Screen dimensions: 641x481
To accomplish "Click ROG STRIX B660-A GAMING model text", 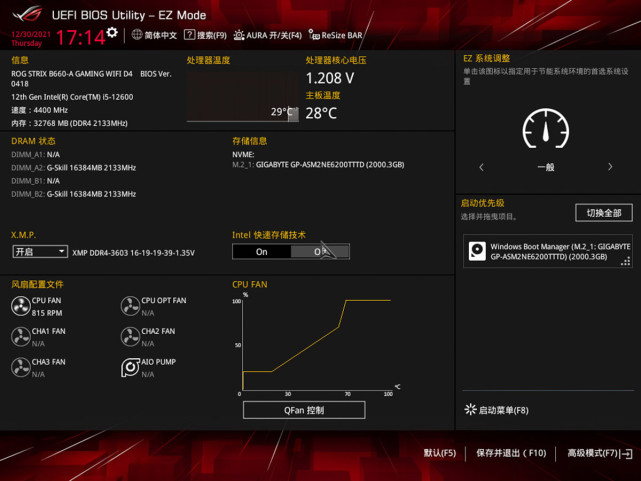I will (72, 74).
